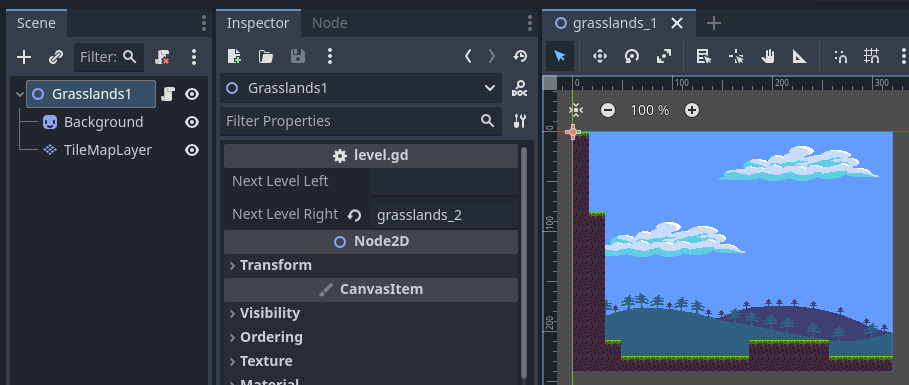Zoom in the 2D viewport
This screenshot has width=909, height=385.
692,110
